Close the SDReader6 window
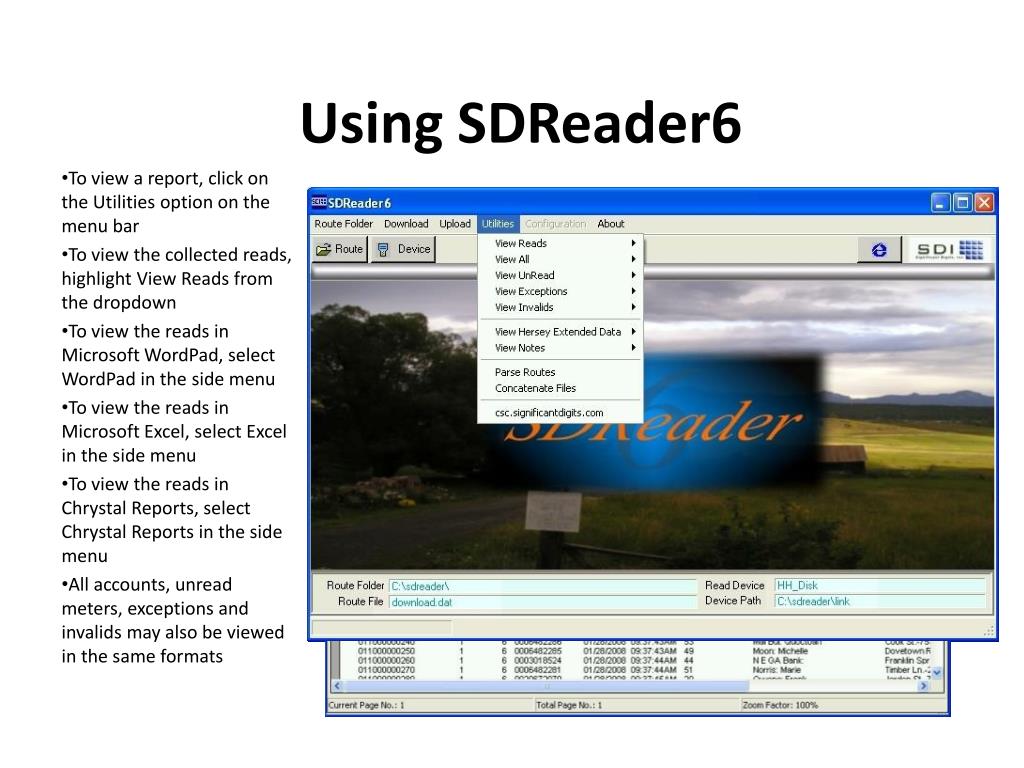This screenshot has width=1024, height=768. [x=984, y=202]
